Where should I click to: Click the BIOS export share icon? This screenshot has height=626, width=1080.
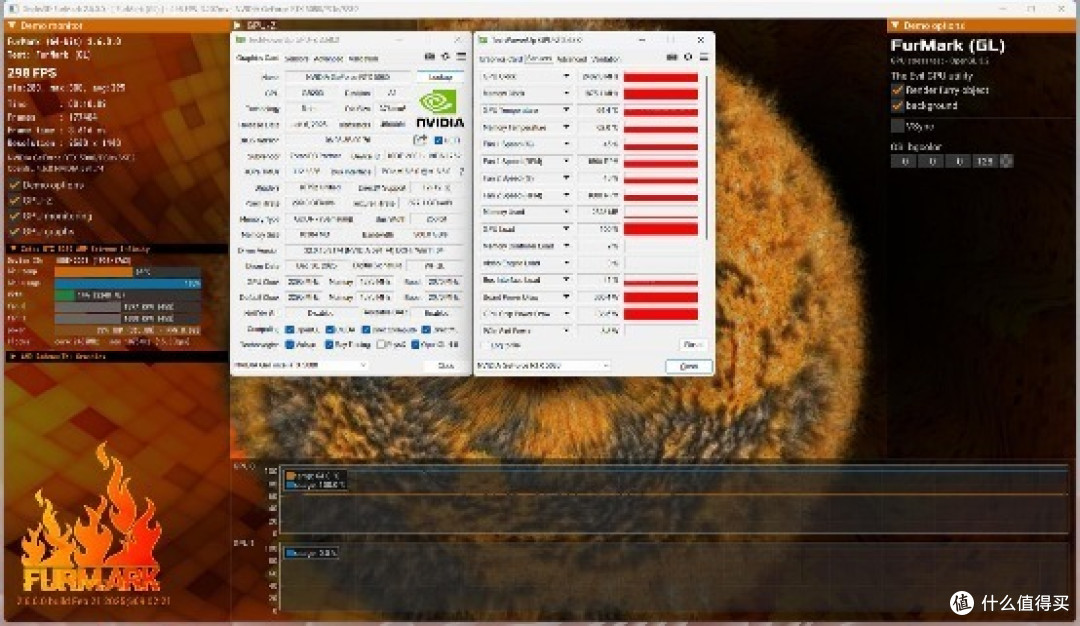419,140
